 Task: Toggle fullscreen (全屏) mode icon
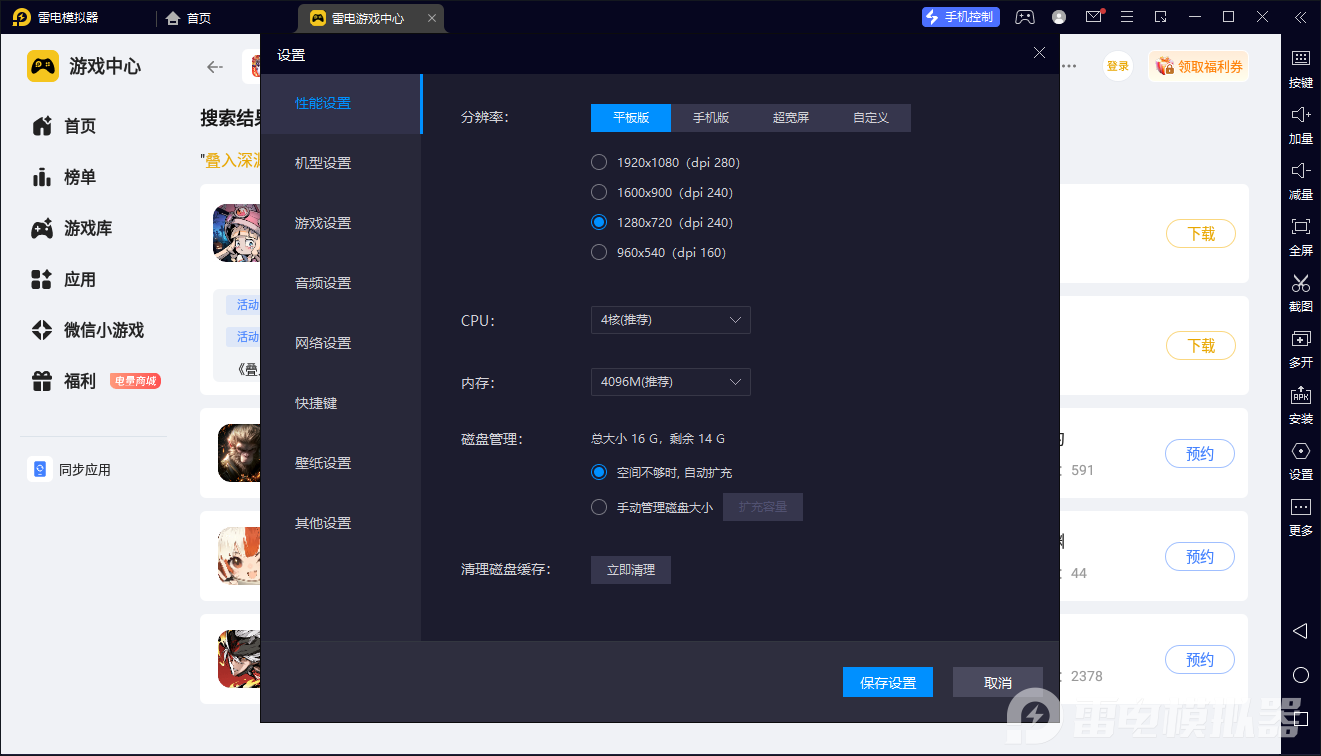pyautogui.click(x=1300, y=227)
